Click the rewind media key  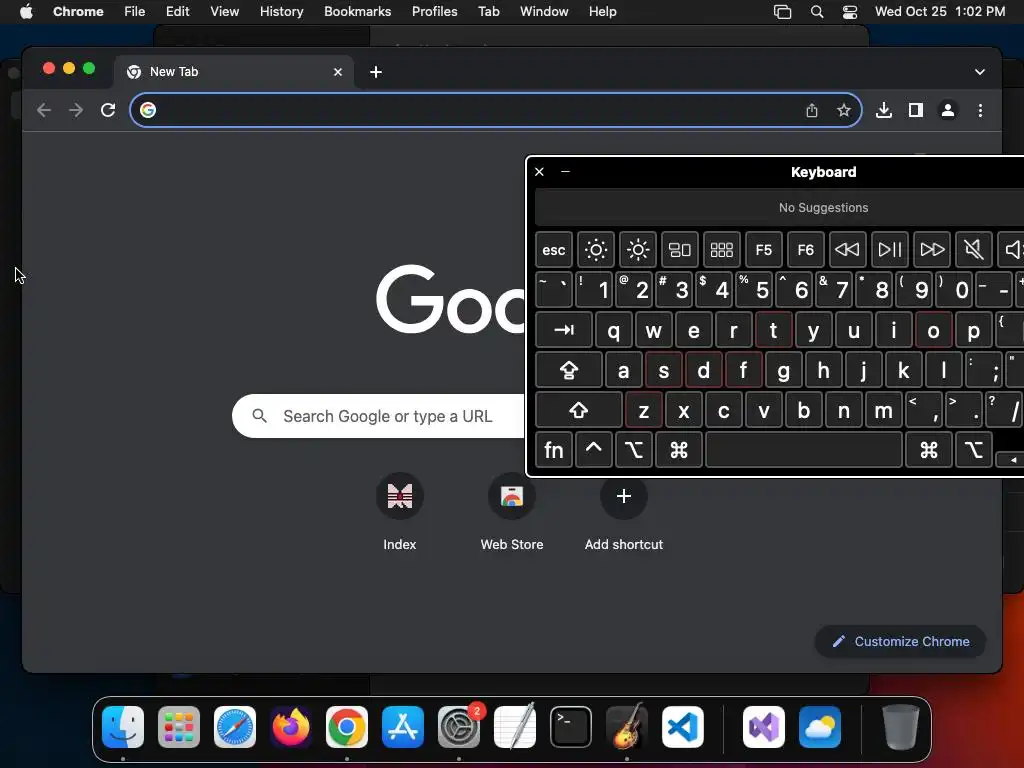coord(848,249)
